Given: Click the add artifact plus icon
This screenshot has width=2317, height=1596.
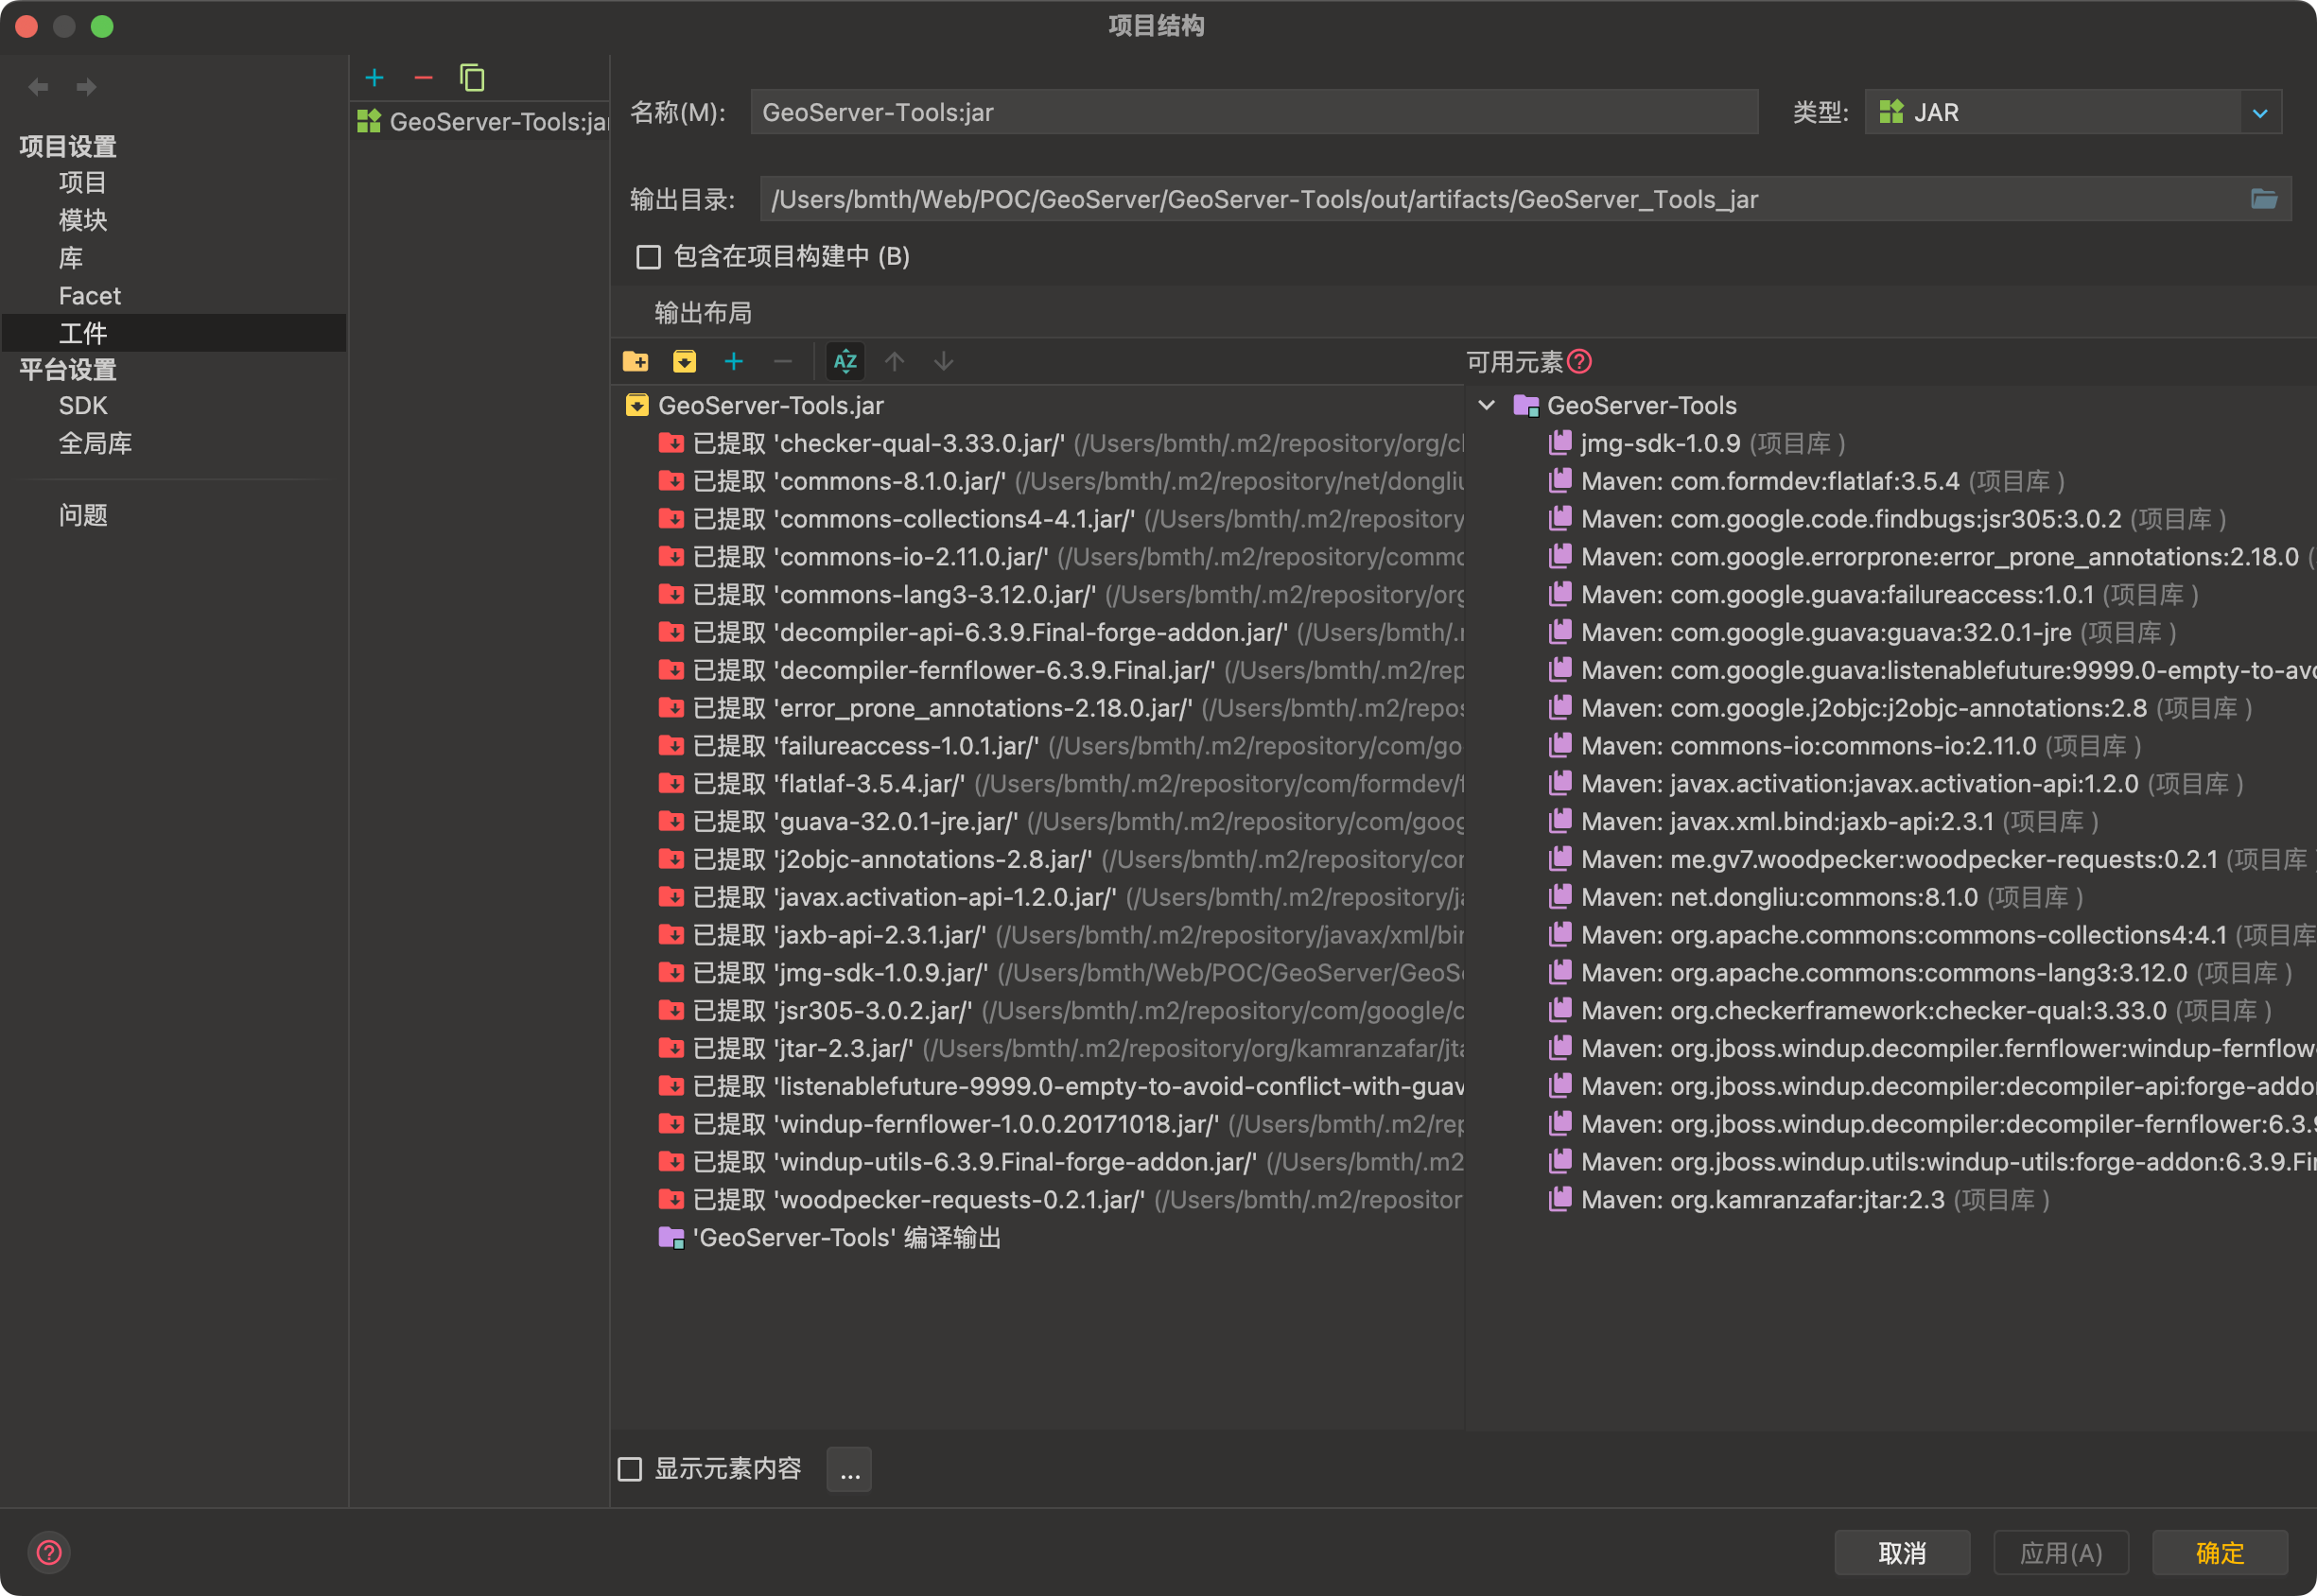Looking at the screenshot, I should click(x=374, y=78).
